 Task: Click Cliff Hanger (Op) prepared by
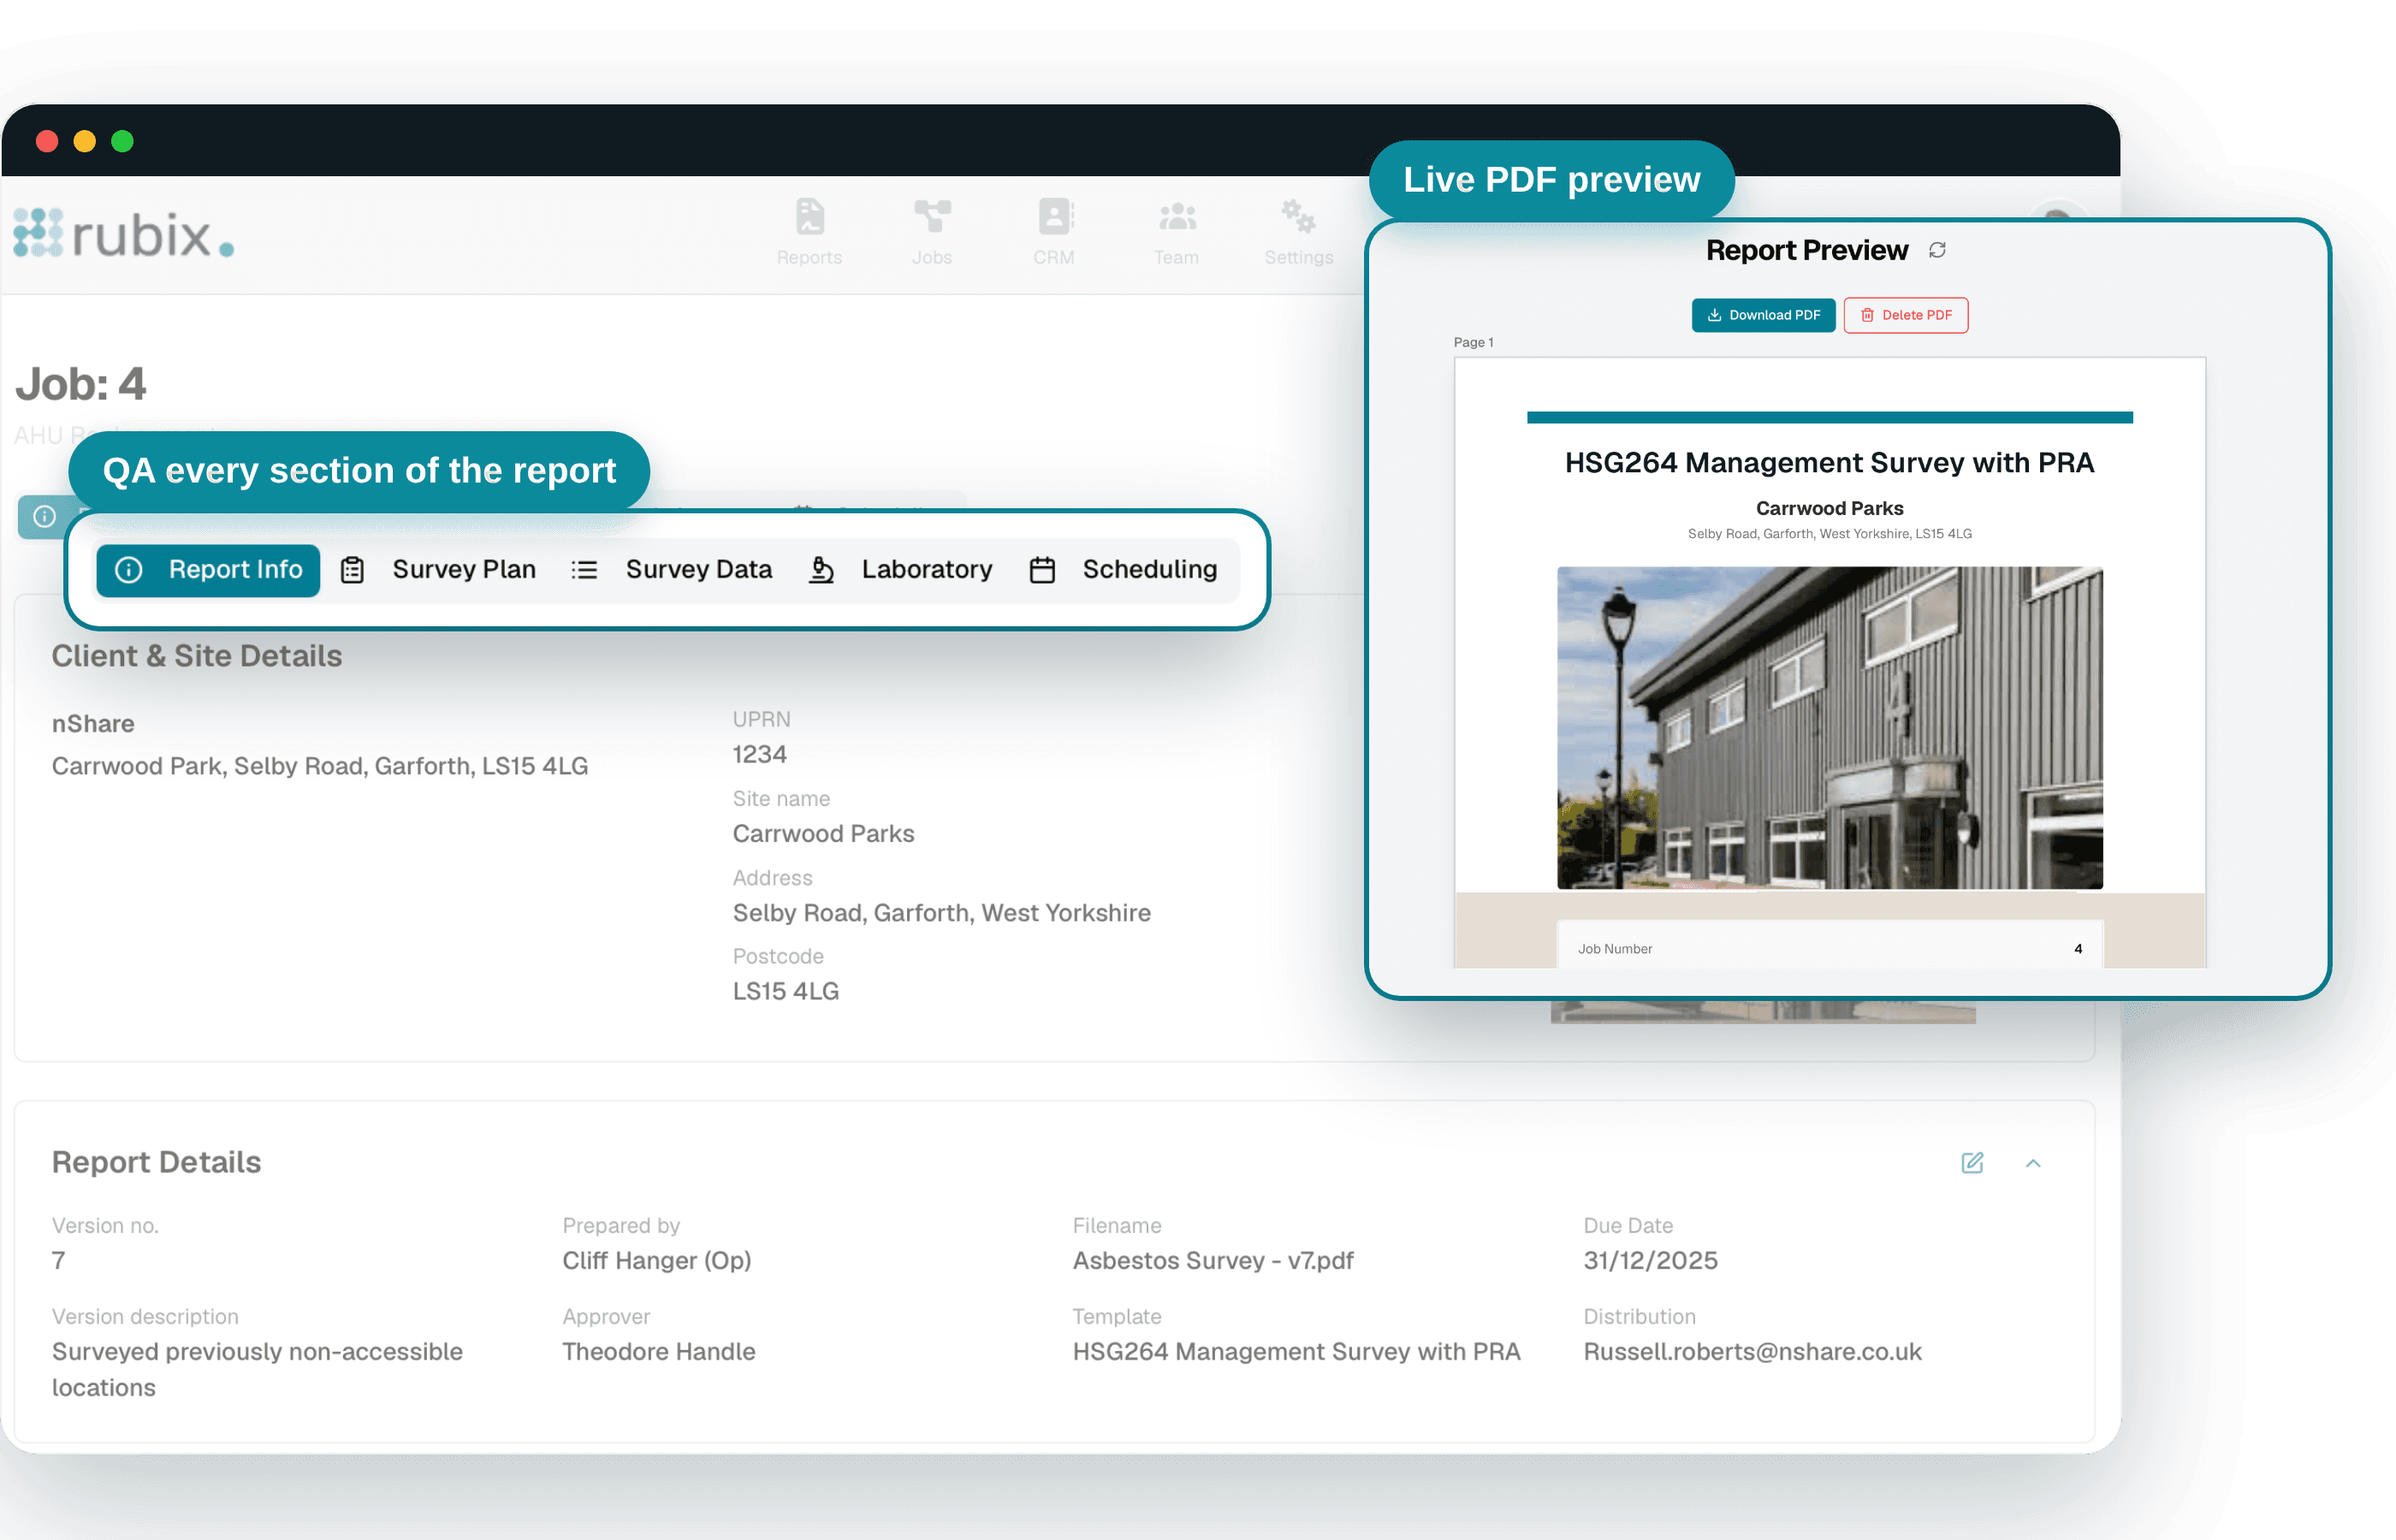(657, 1261)
